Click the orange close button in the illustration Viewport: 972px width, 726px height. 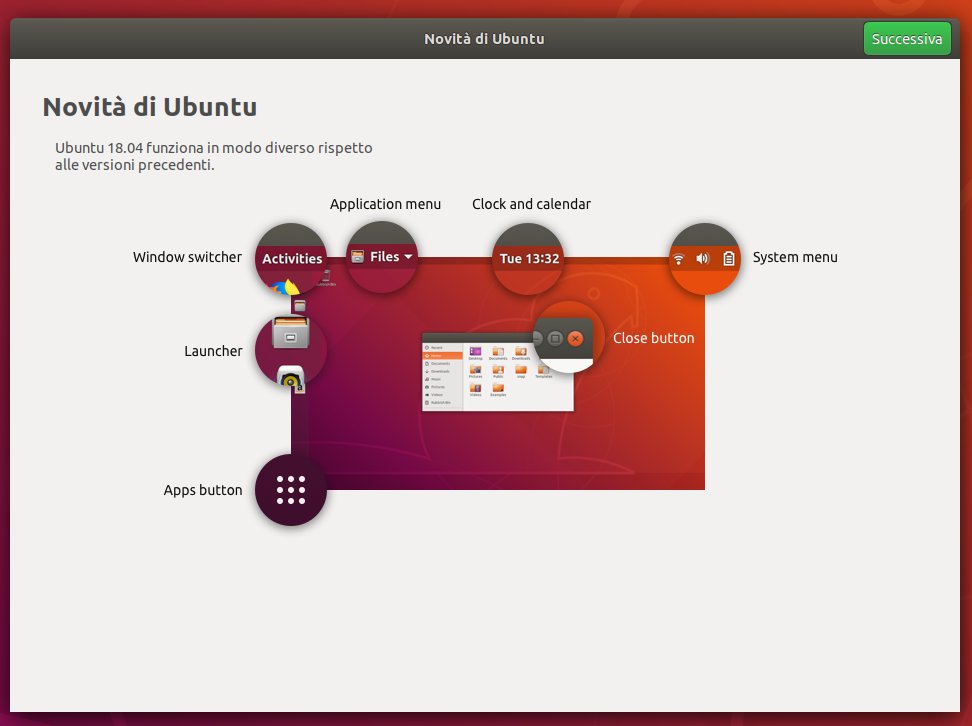(575, 339)
